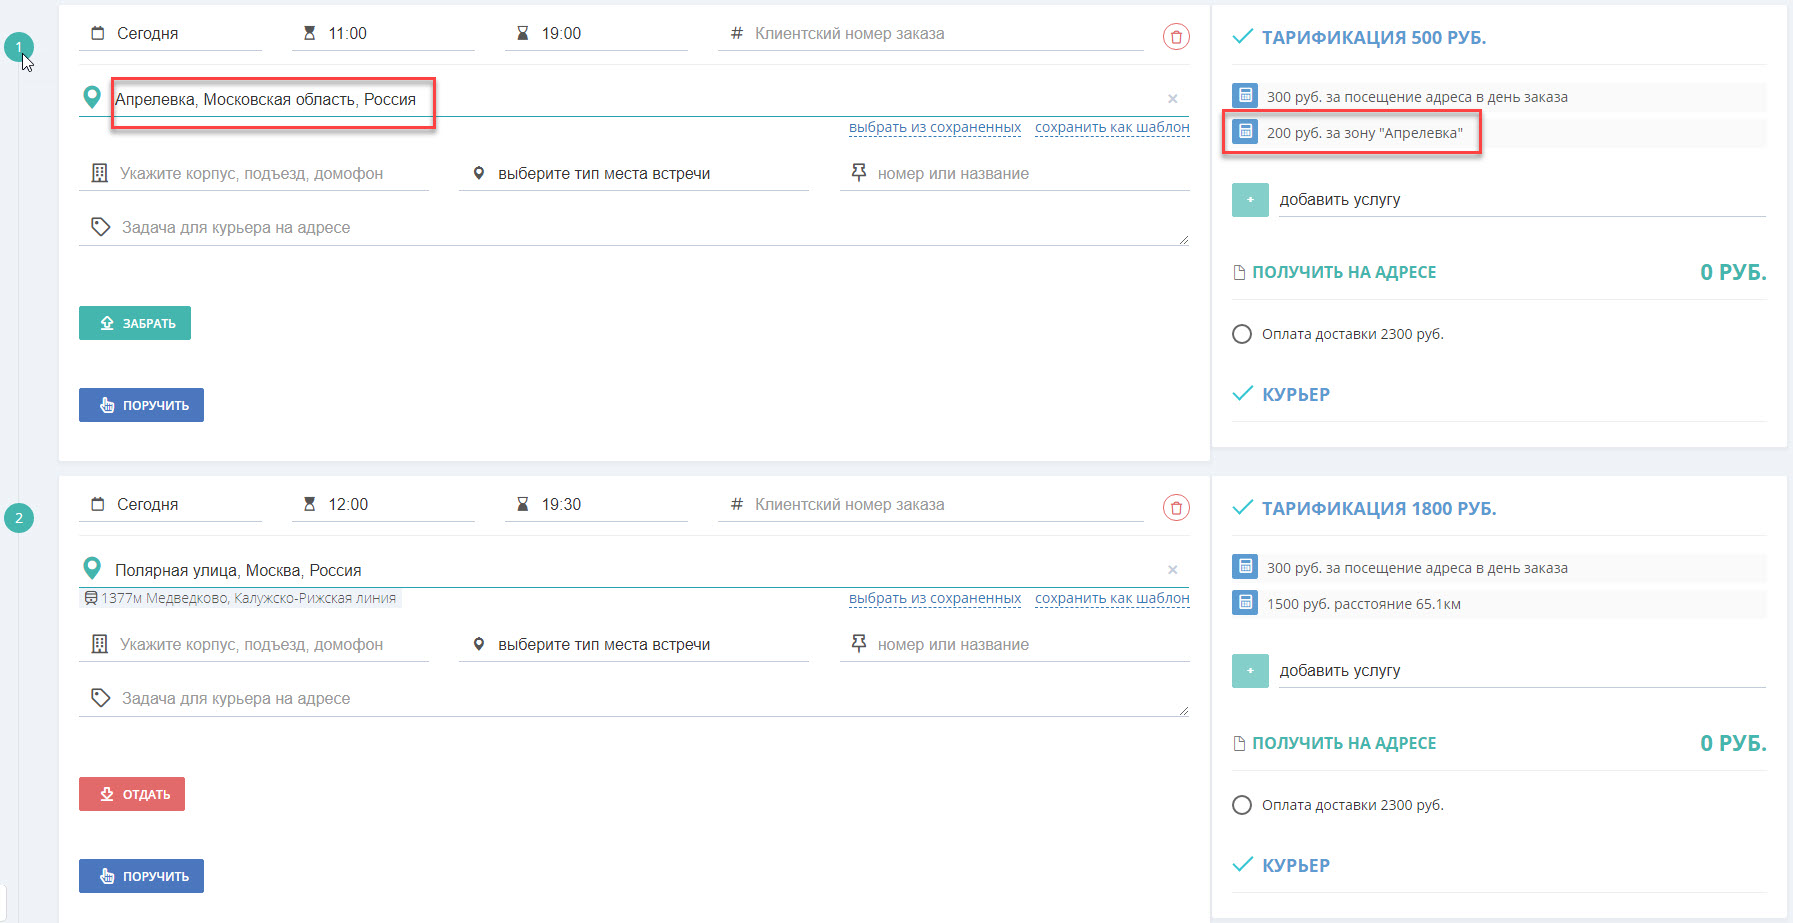Screen dimensions: 1793x923
Task: Click добавить услугу field in address 1
Action: (1522, 200)
